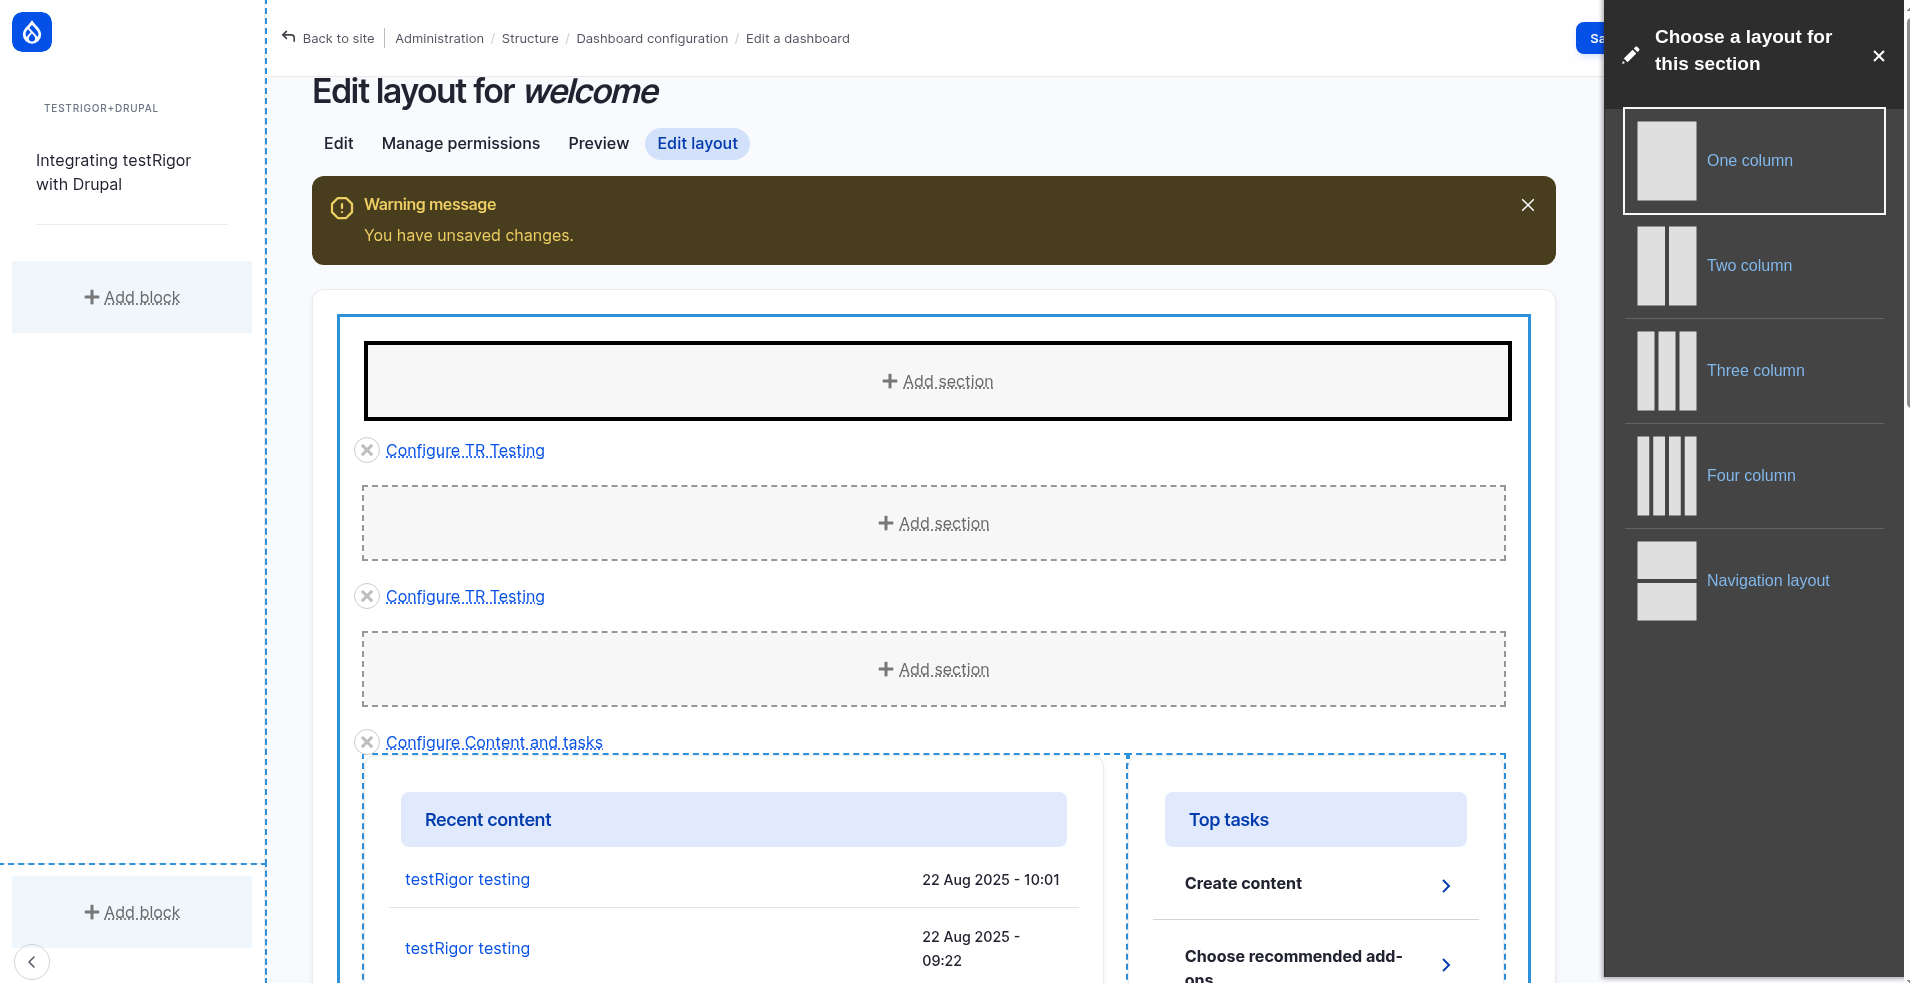Image resolution: width=1910 pixels, height=983 pixels.
Task: Remove the Content and tasks section
Action: click(367, 741)
